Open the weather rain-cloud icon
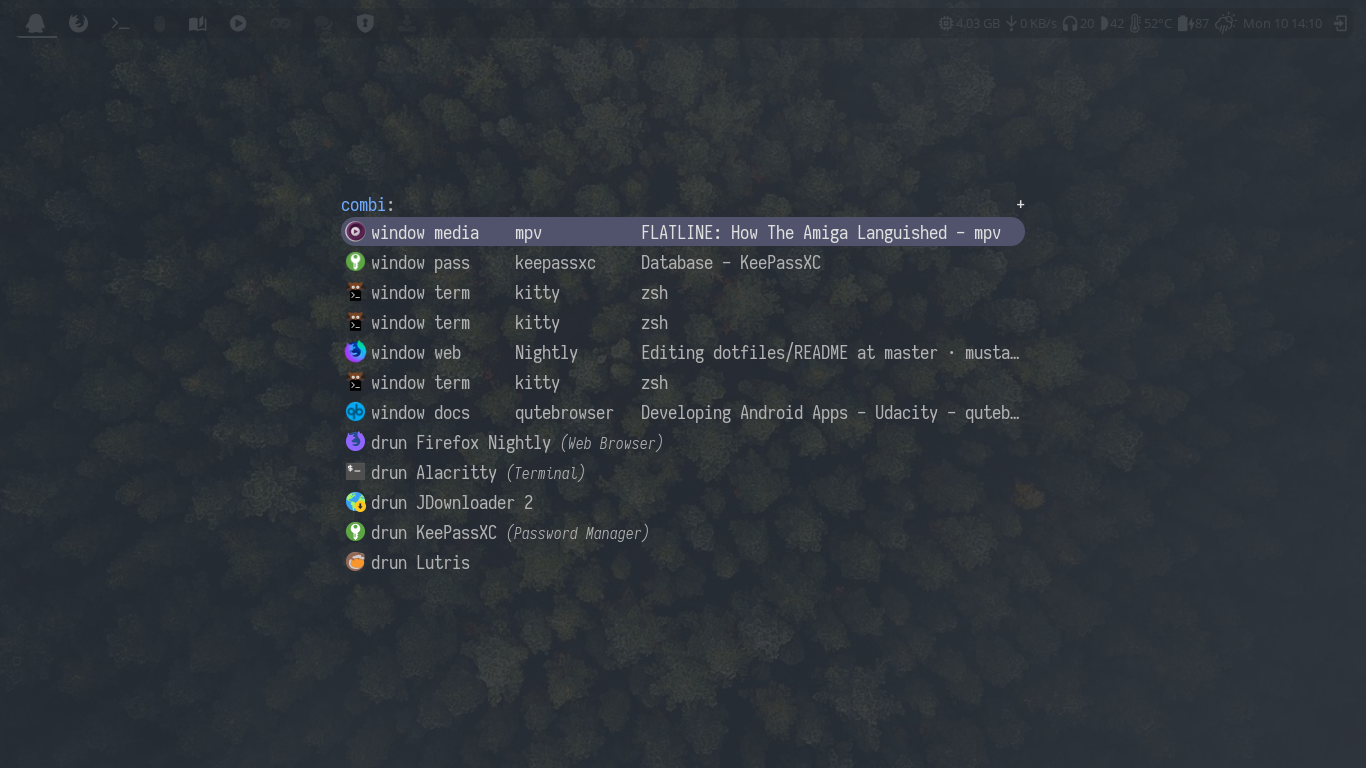This screenshot has width=1366, height=768. tap(1226, 23)
